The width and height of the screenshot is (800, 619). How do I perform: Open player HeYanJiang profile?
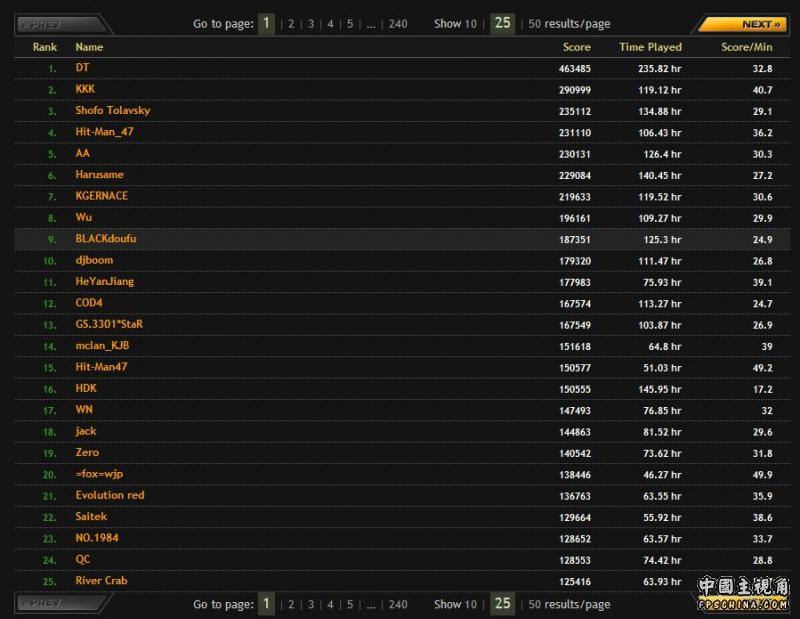(105, 282)
